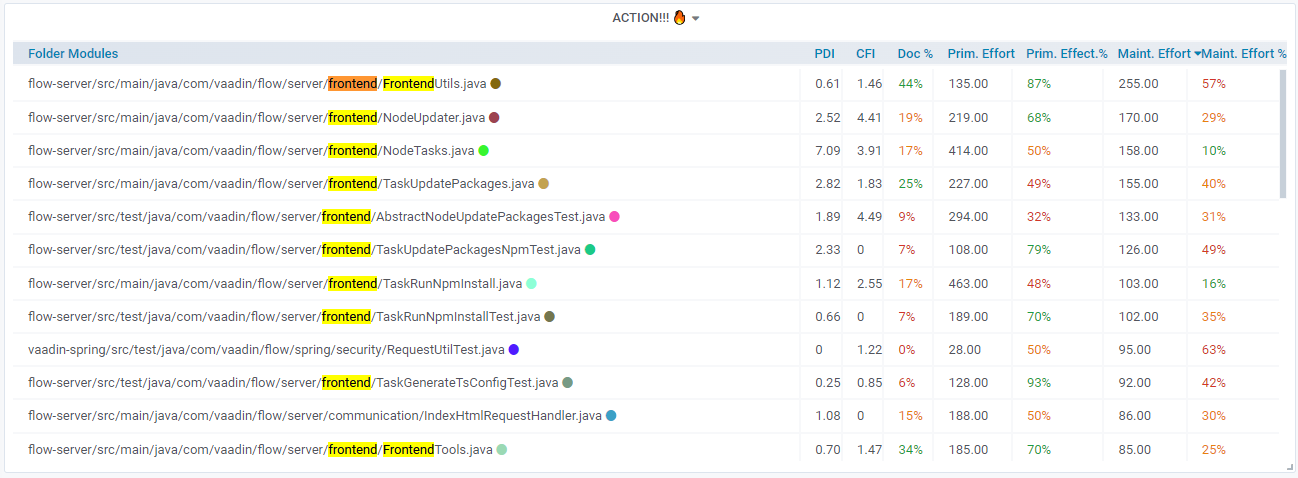1298x478 pixels.
Task: Sort table by PDI column
Action: coord(824,54)
